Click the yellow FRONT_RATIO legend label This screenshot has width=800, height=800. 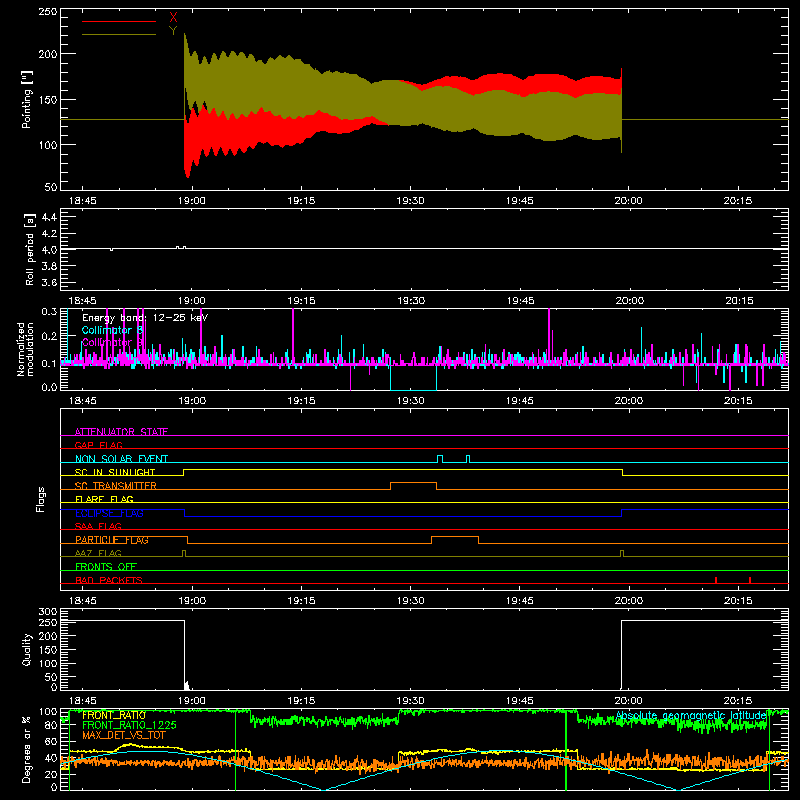click(x=114, y=715)
